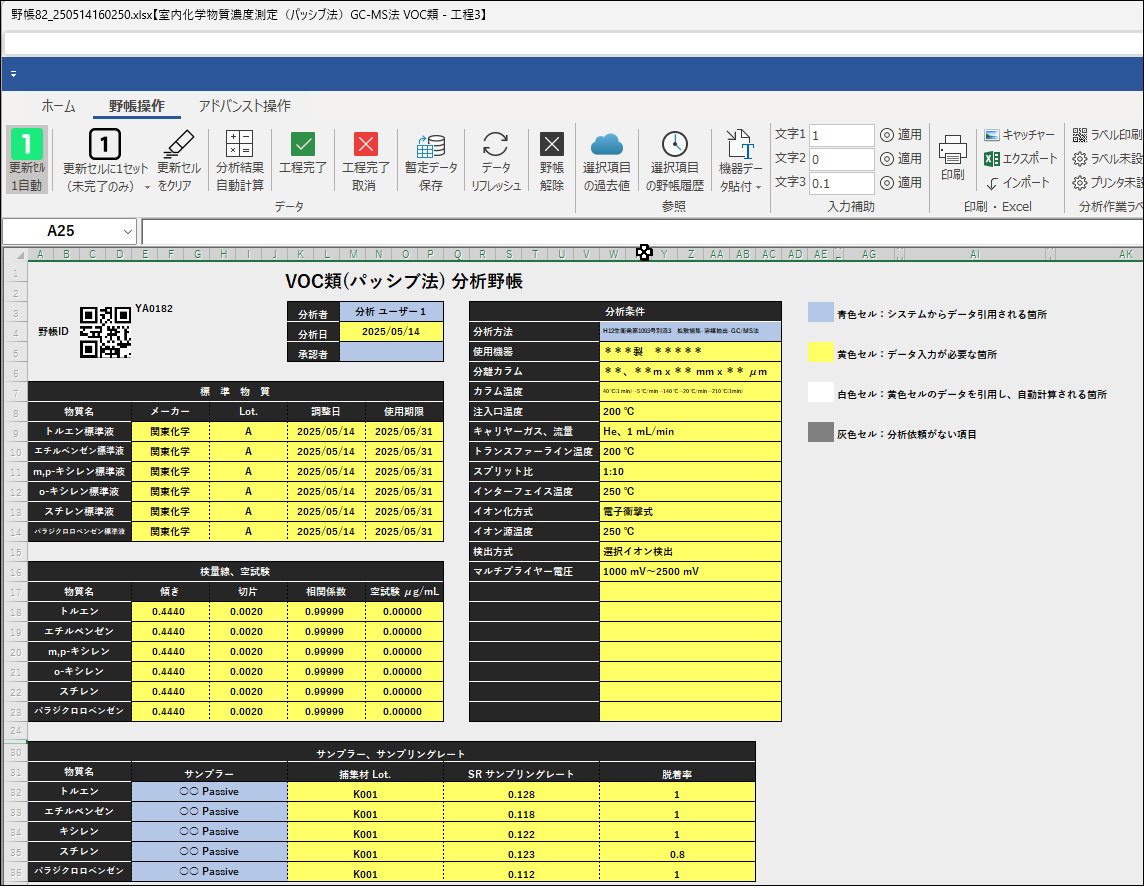
Task: Select 適用 radio for 文字2
Action: coord(886,158)
